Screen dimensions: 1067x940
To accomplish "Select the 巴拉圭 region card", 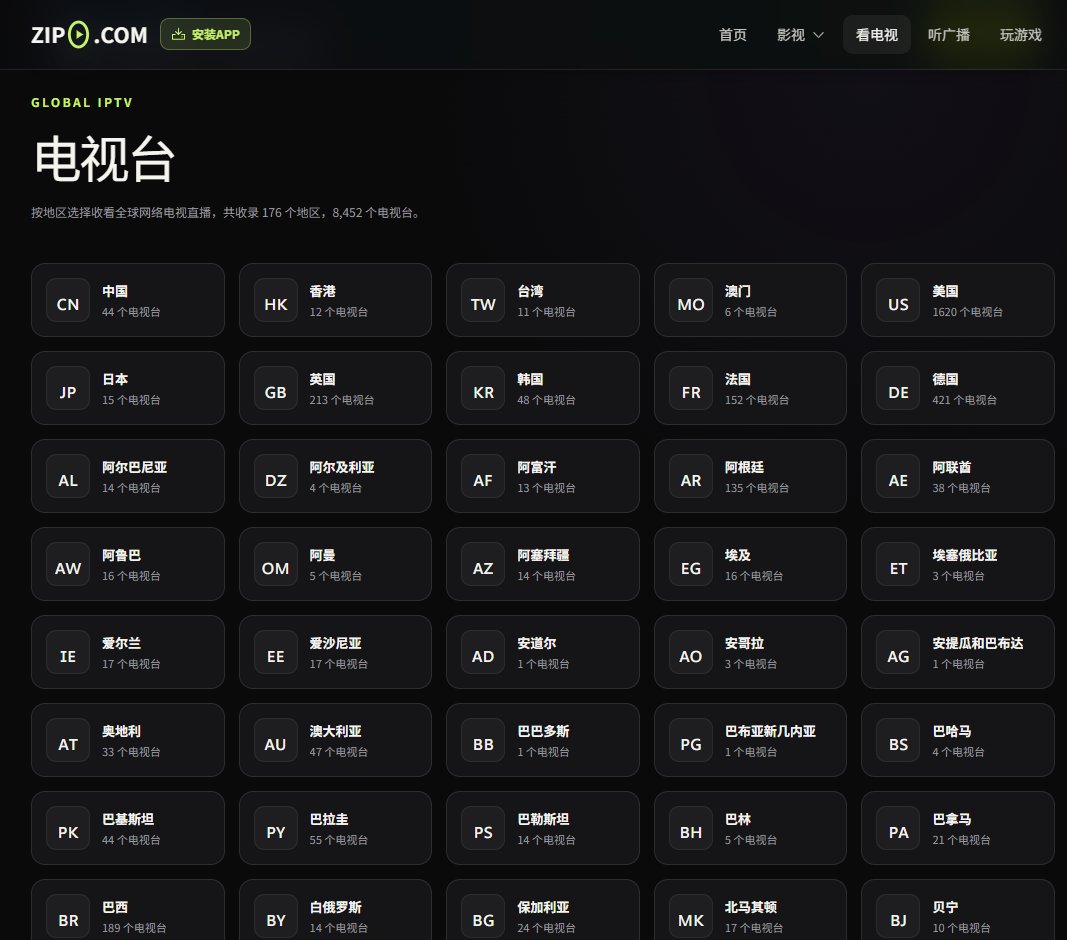I will (x=335, y=828).
